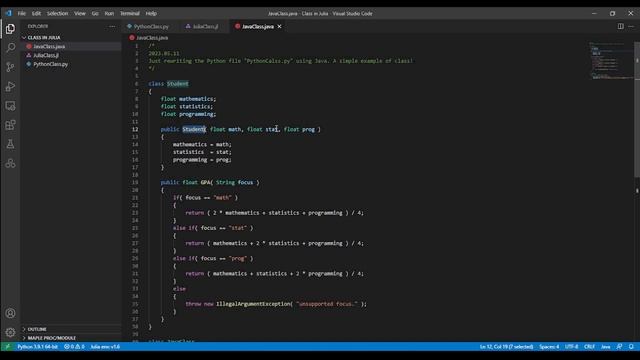This screenshot has height=360, width=640.
Task: Open PythonClass.py in the explorer tree
Action: [x=51, y=64]
